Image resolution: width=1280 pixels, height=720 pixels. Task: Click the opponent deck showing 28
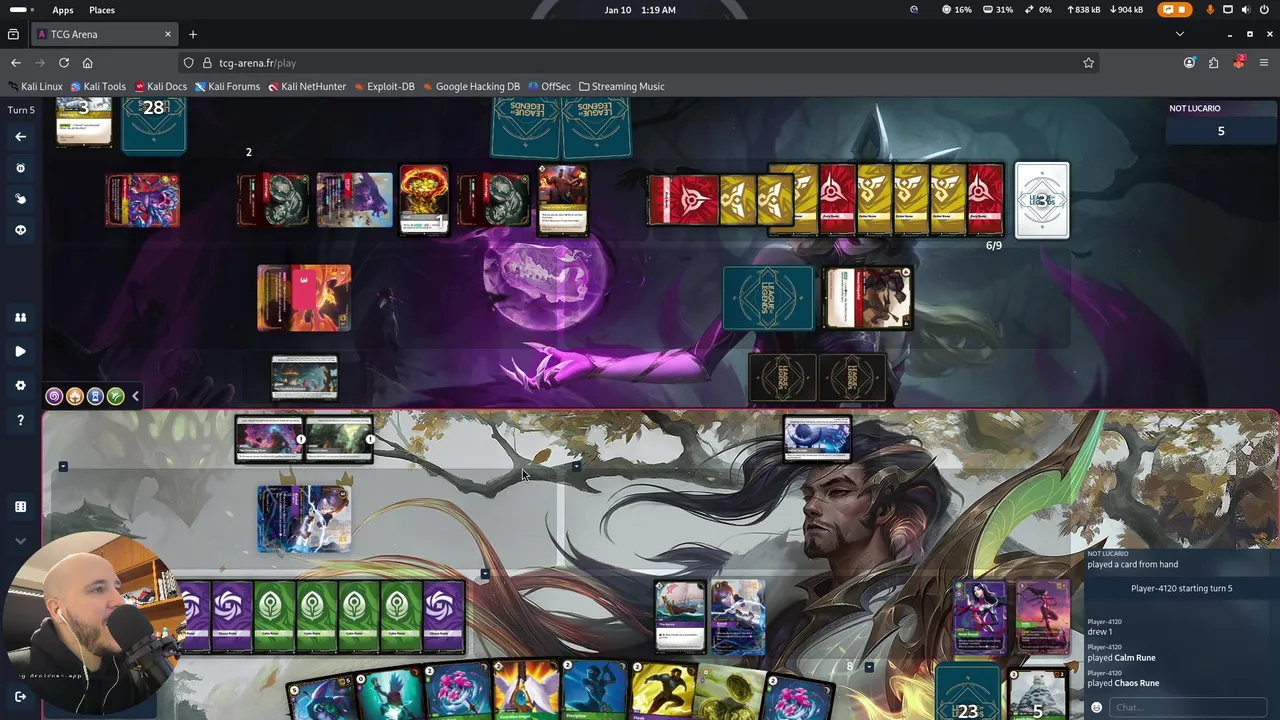click(x=153, y=125)
